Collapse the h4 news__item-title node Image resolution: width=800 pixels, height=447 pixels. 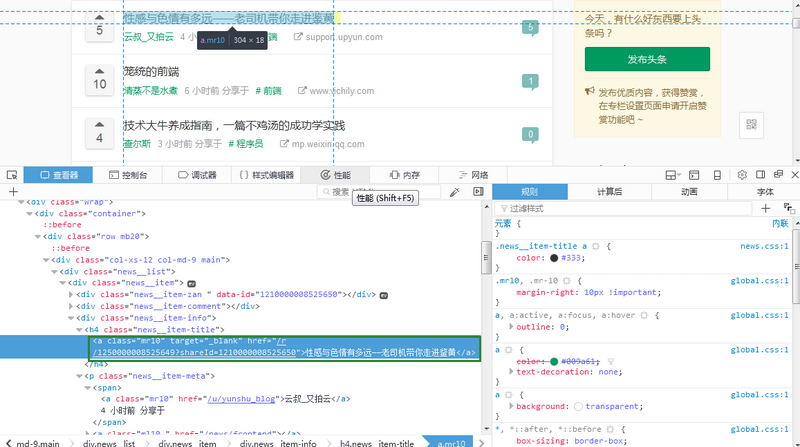79,330
